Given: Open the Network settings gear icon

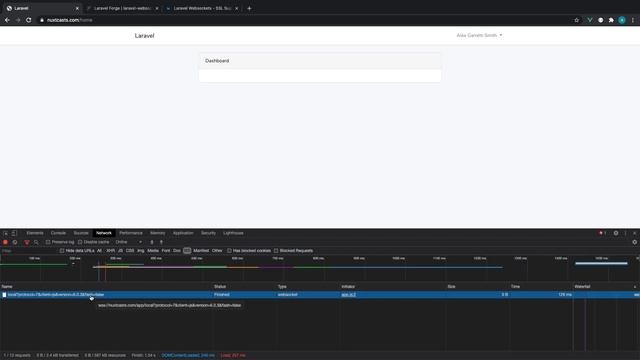Looking at the screenshot, I should pyautogui.click(x=635, y=242).
